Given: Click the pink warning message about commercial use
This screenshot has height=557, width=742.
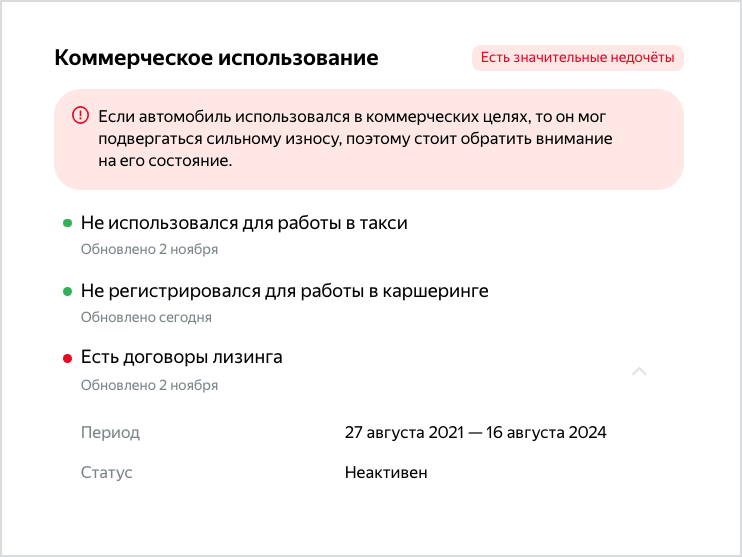Looking at the screenshot, I should 369,139.
